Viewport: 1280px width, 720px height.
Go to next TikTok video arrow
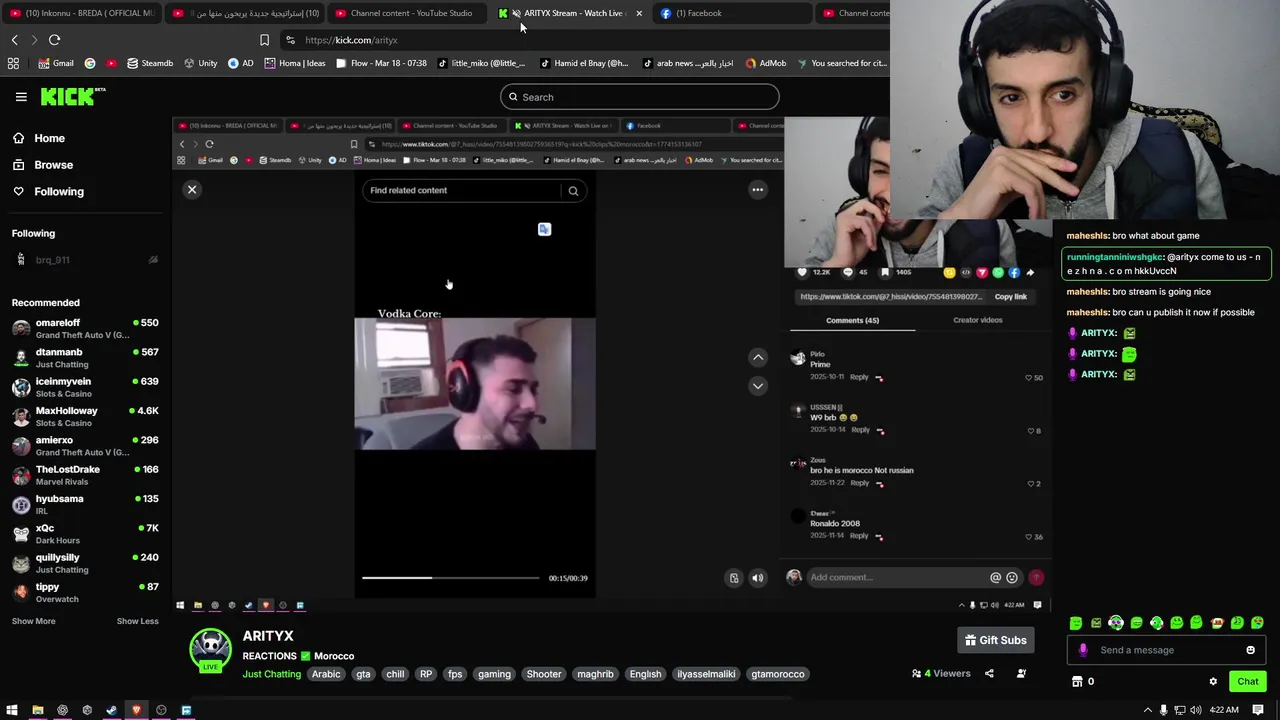[758, 386]
